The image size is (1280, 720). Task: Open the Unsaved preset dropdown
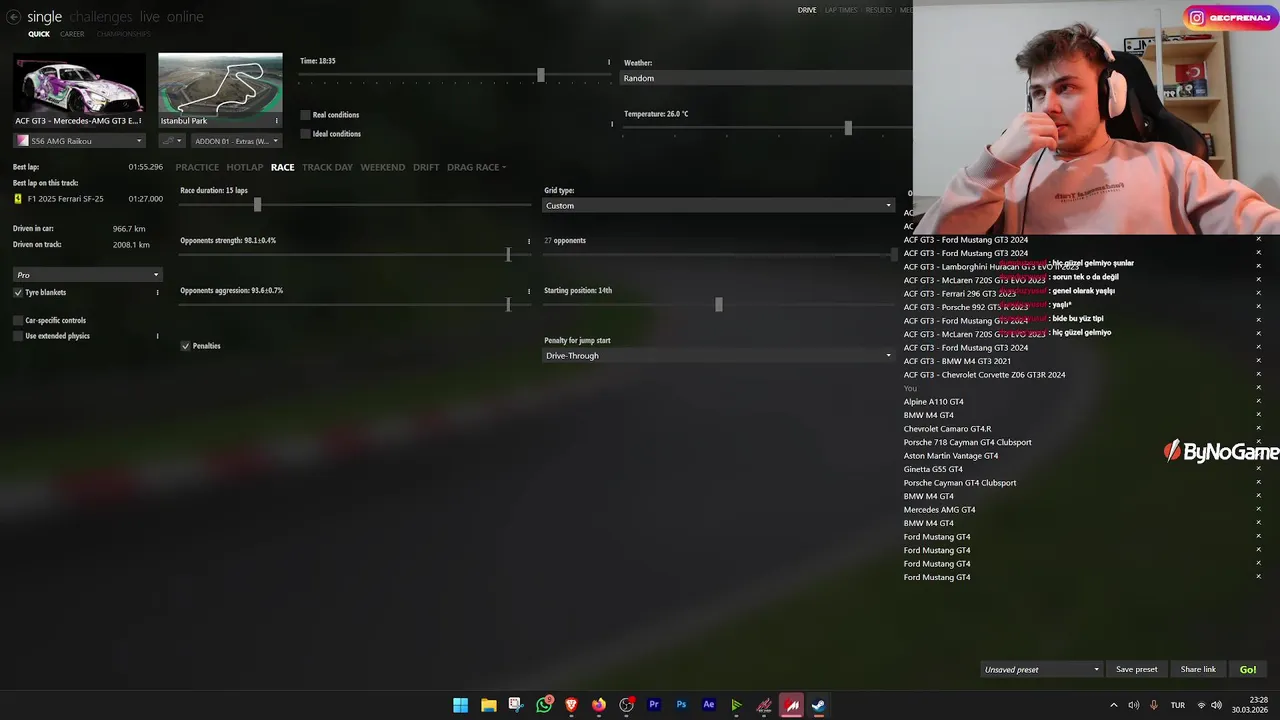pos(1041,670)
